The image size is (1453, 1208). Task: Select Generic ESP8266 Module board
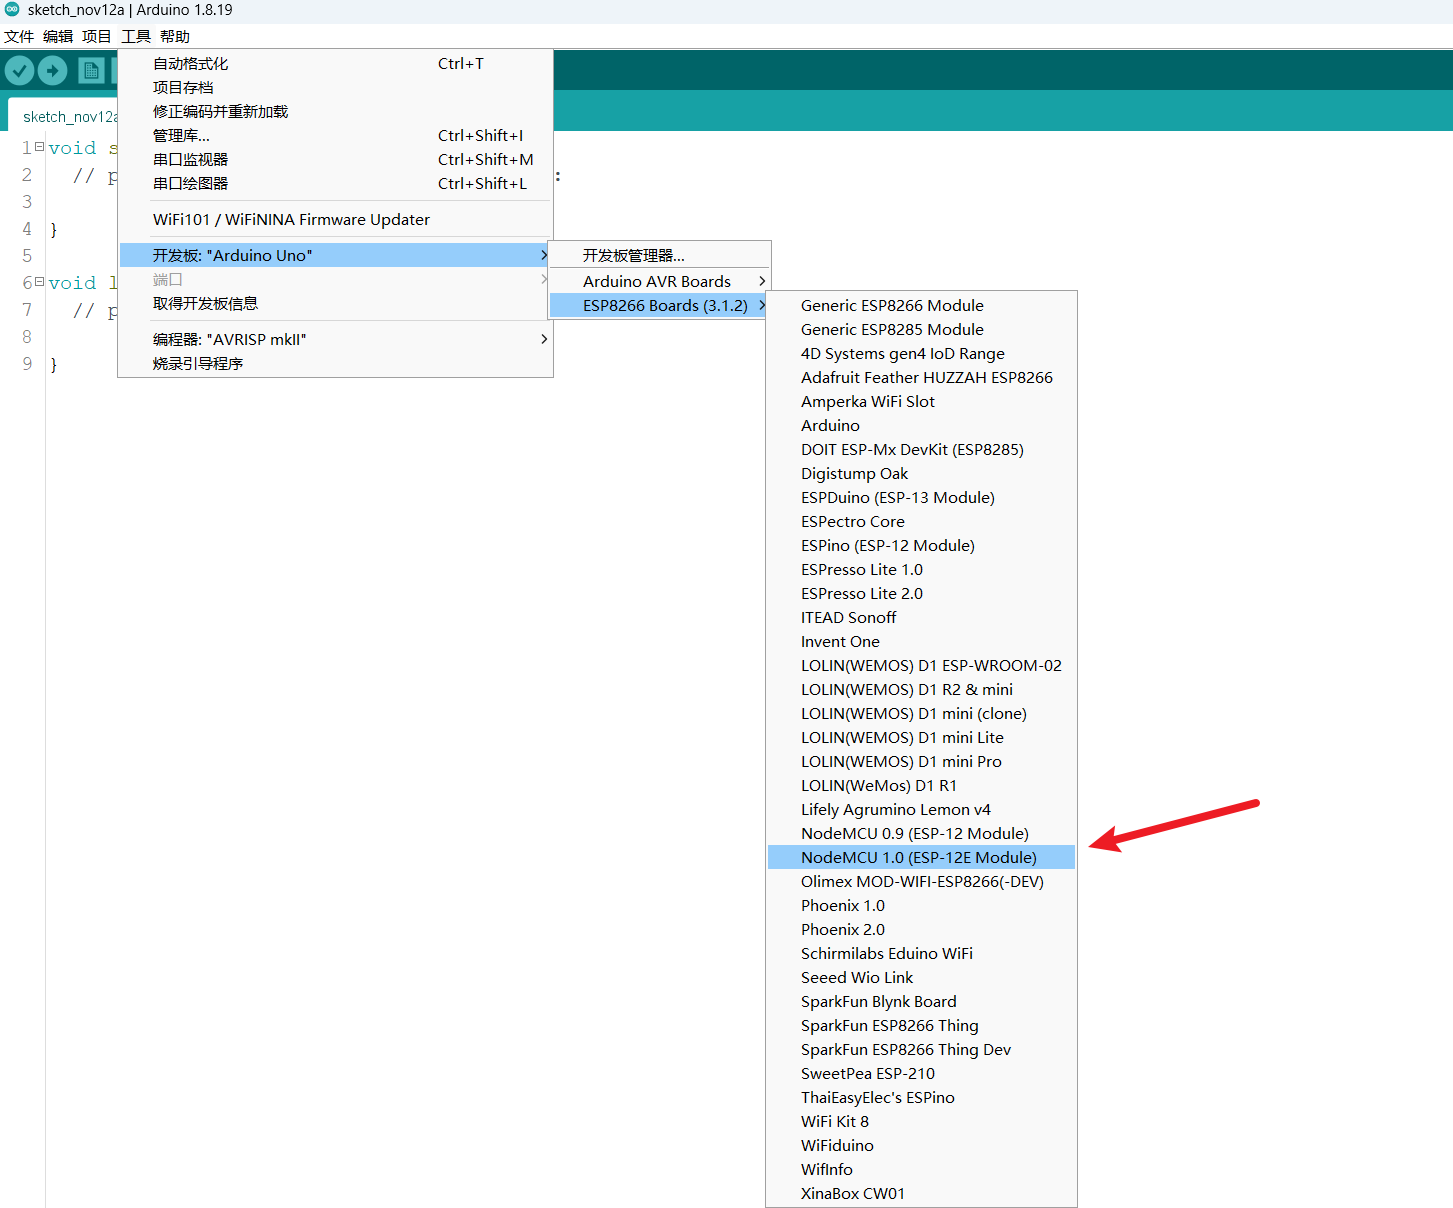point(921,305)
